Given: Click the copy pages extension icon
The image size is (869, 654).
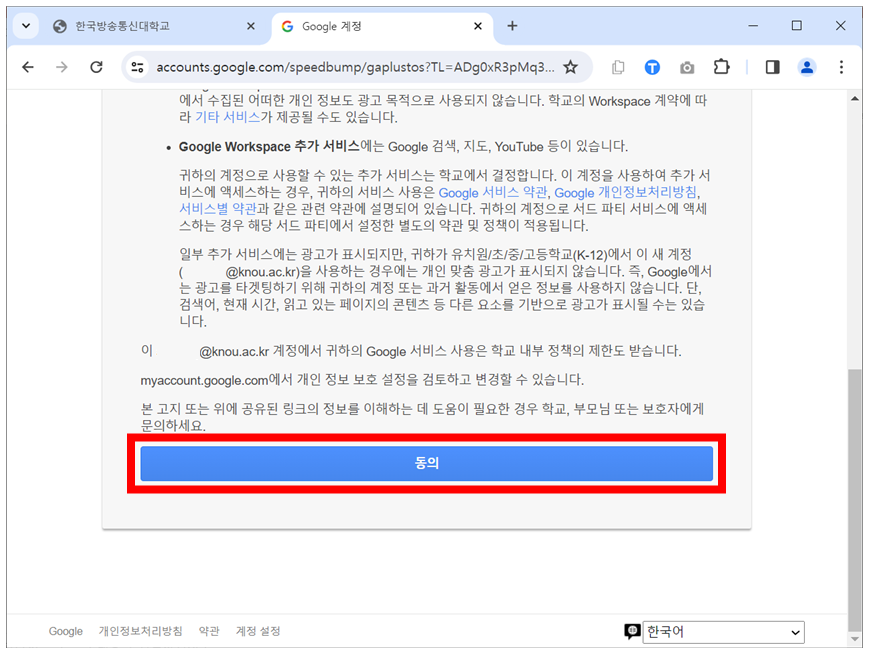Looking at the screenshot, I should pos(618,67).
